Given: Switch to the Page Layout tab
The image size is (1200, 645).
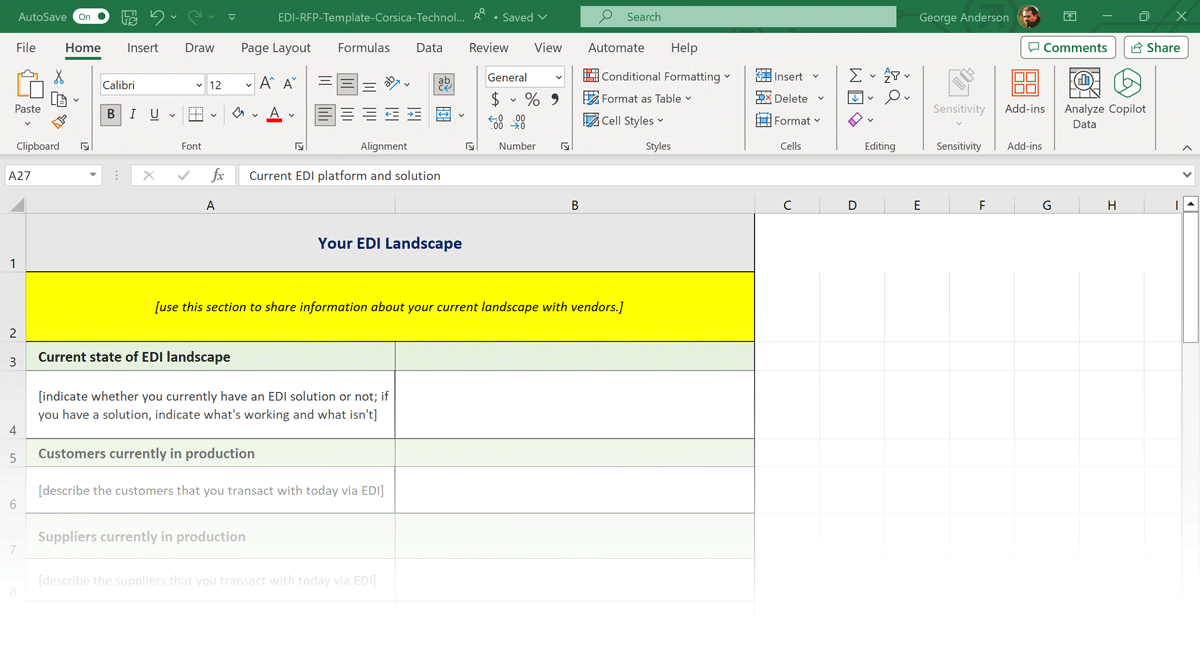Looking at the screenshot, I should 275,47.
